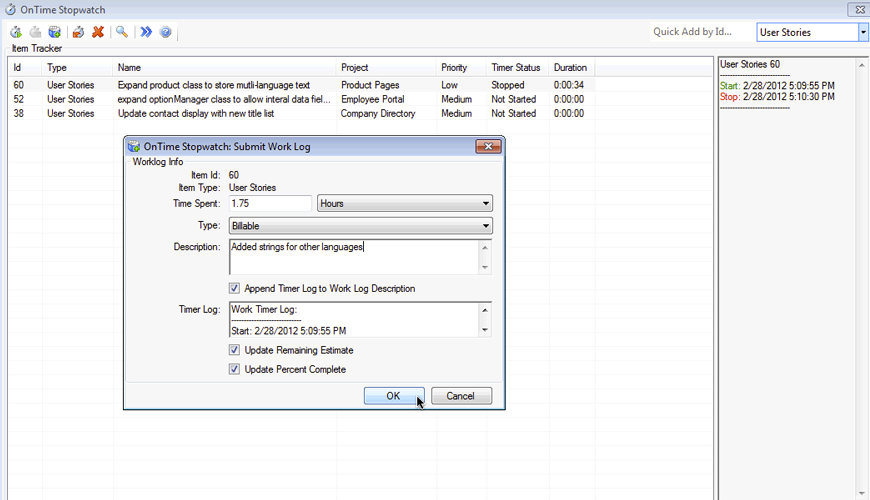Open search with the magnifying glass icon
870x500 pixels.
(x=122, y=32)
